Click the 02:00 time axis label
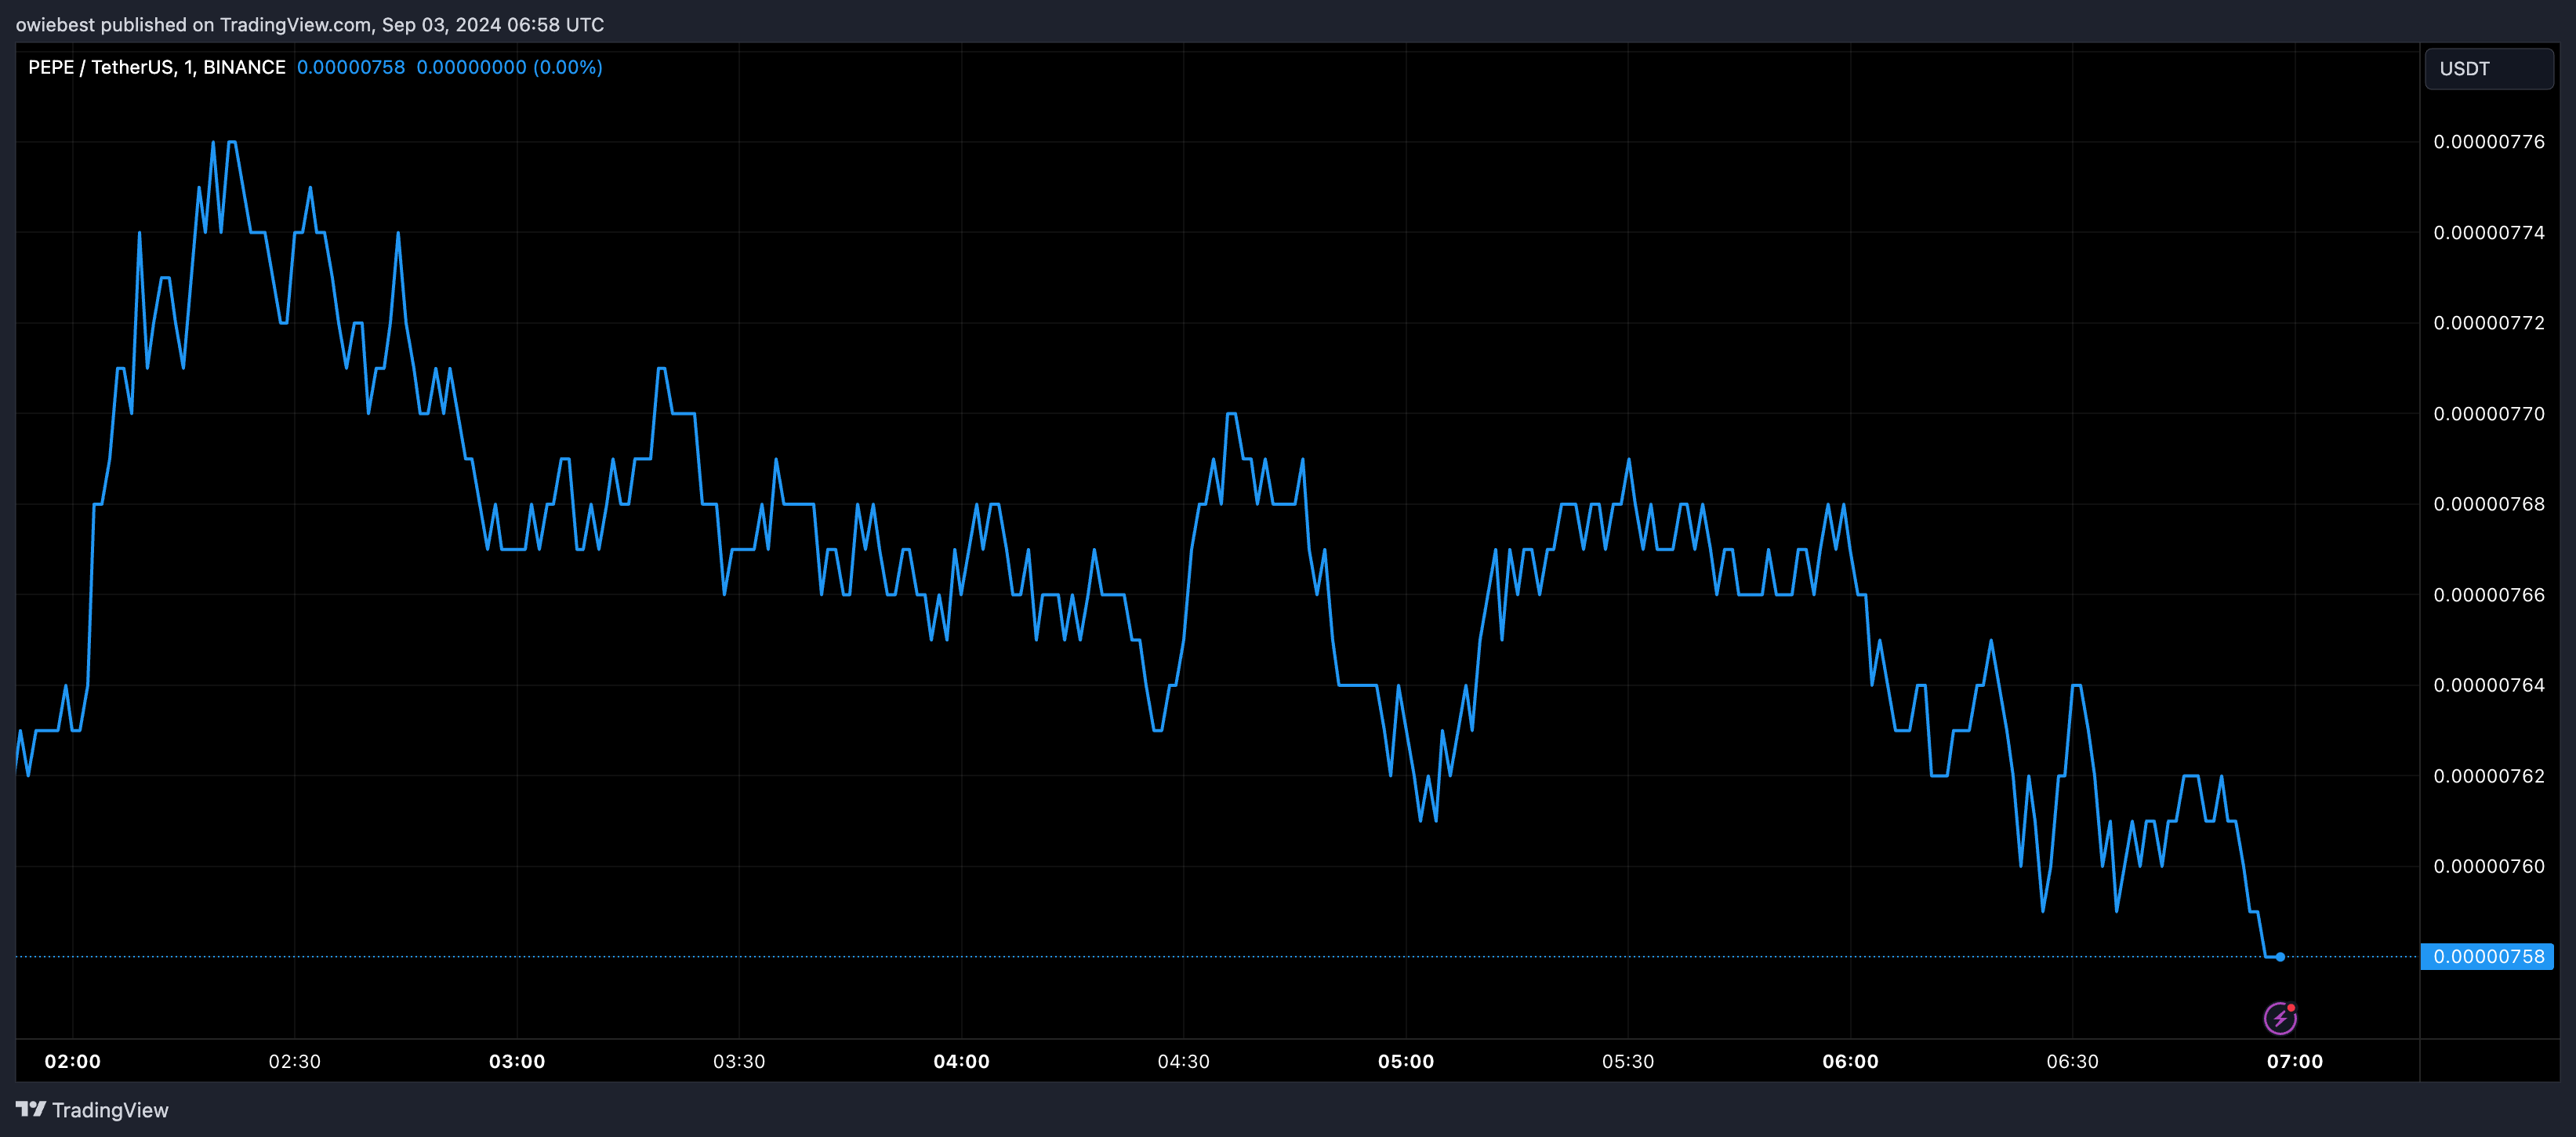The width and height of the screenshot is (2576, 1137). point(73,1061)
